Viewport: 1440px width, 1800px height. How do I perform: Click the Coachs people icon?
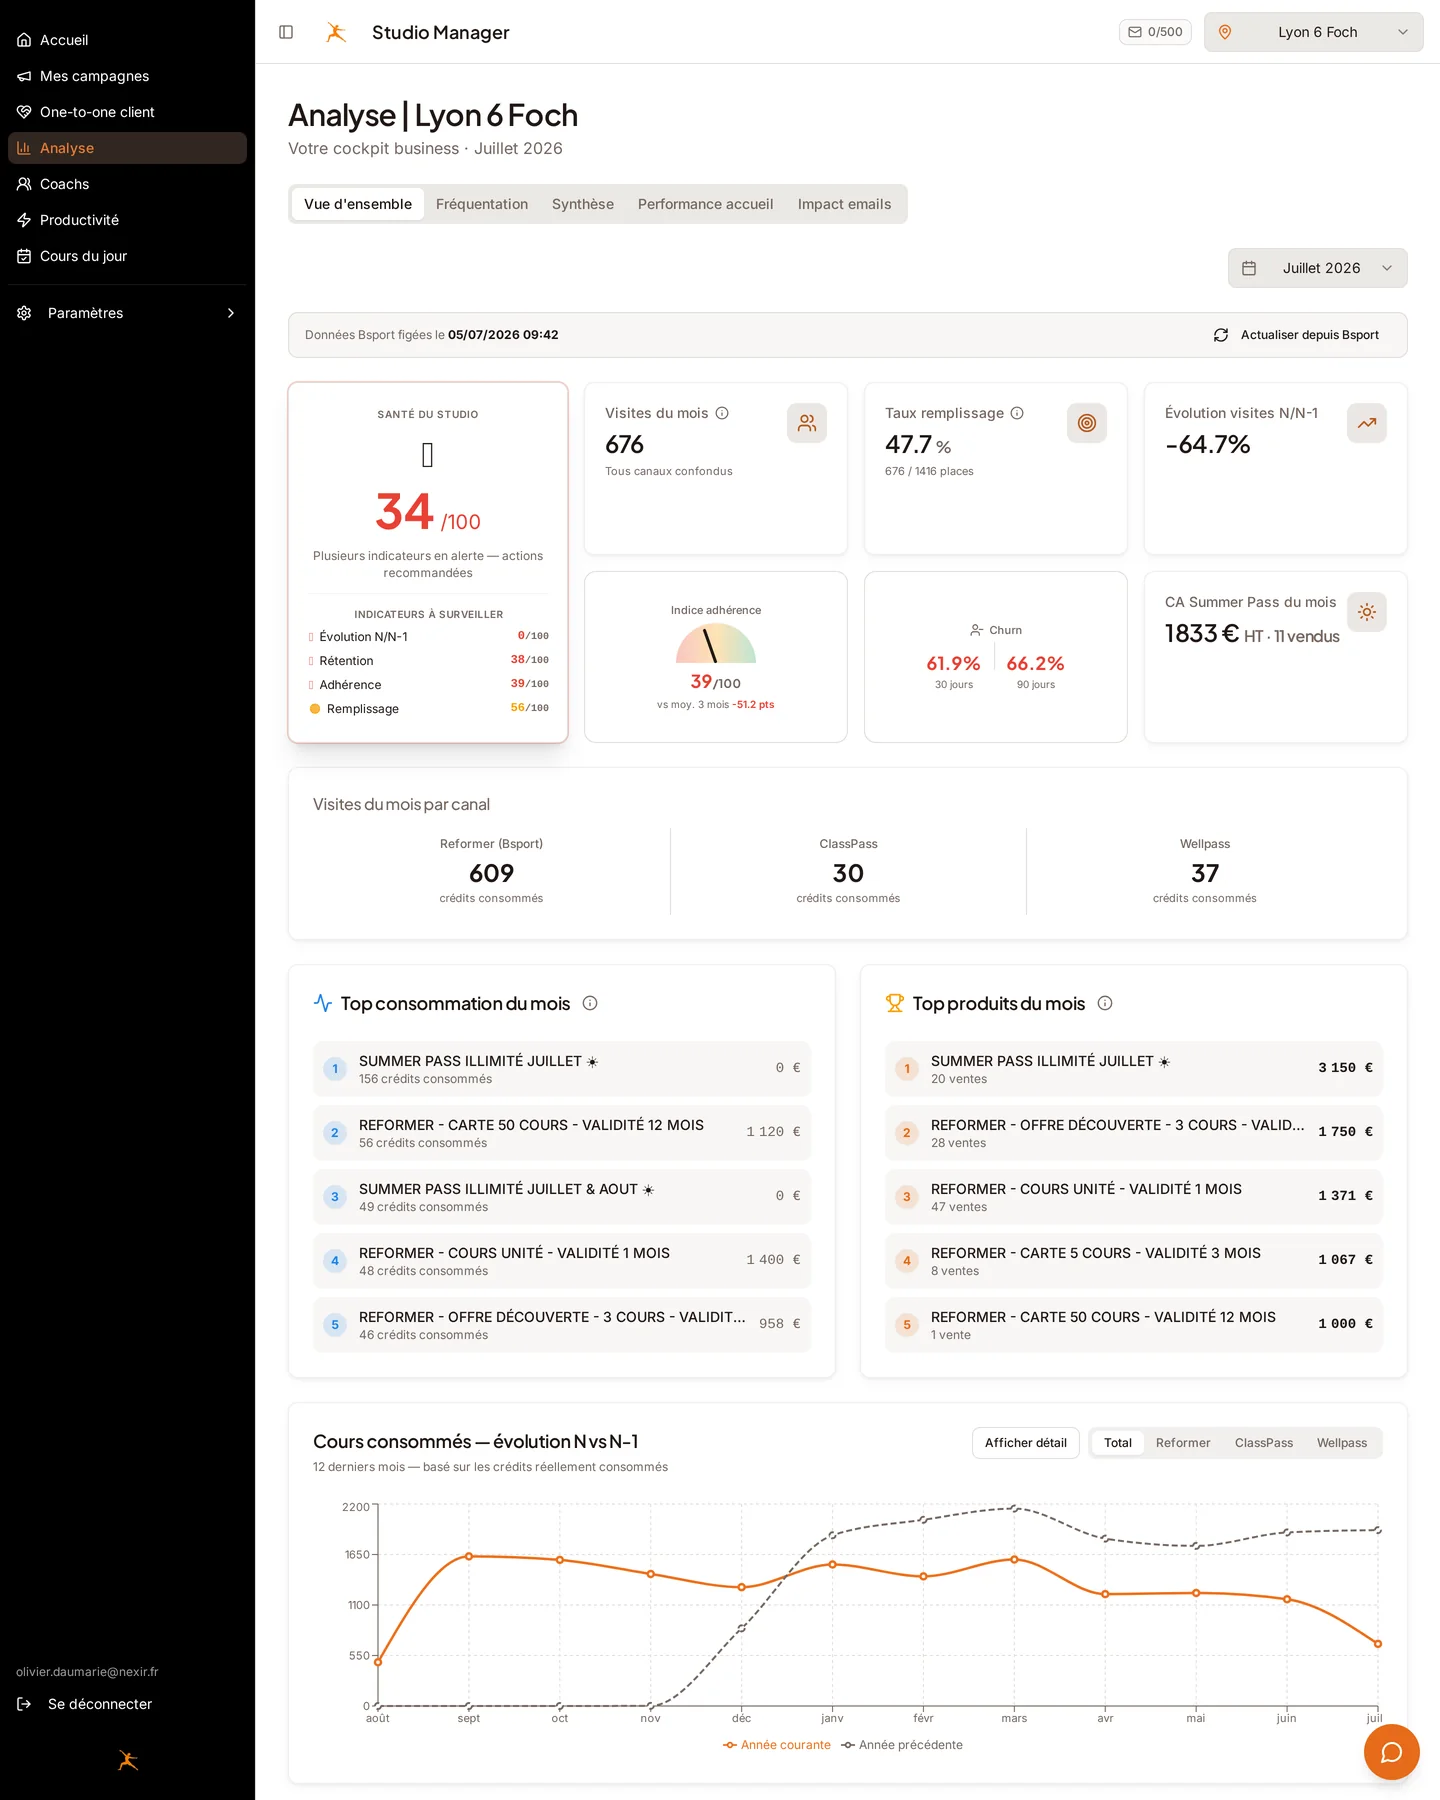coord(24,184)
